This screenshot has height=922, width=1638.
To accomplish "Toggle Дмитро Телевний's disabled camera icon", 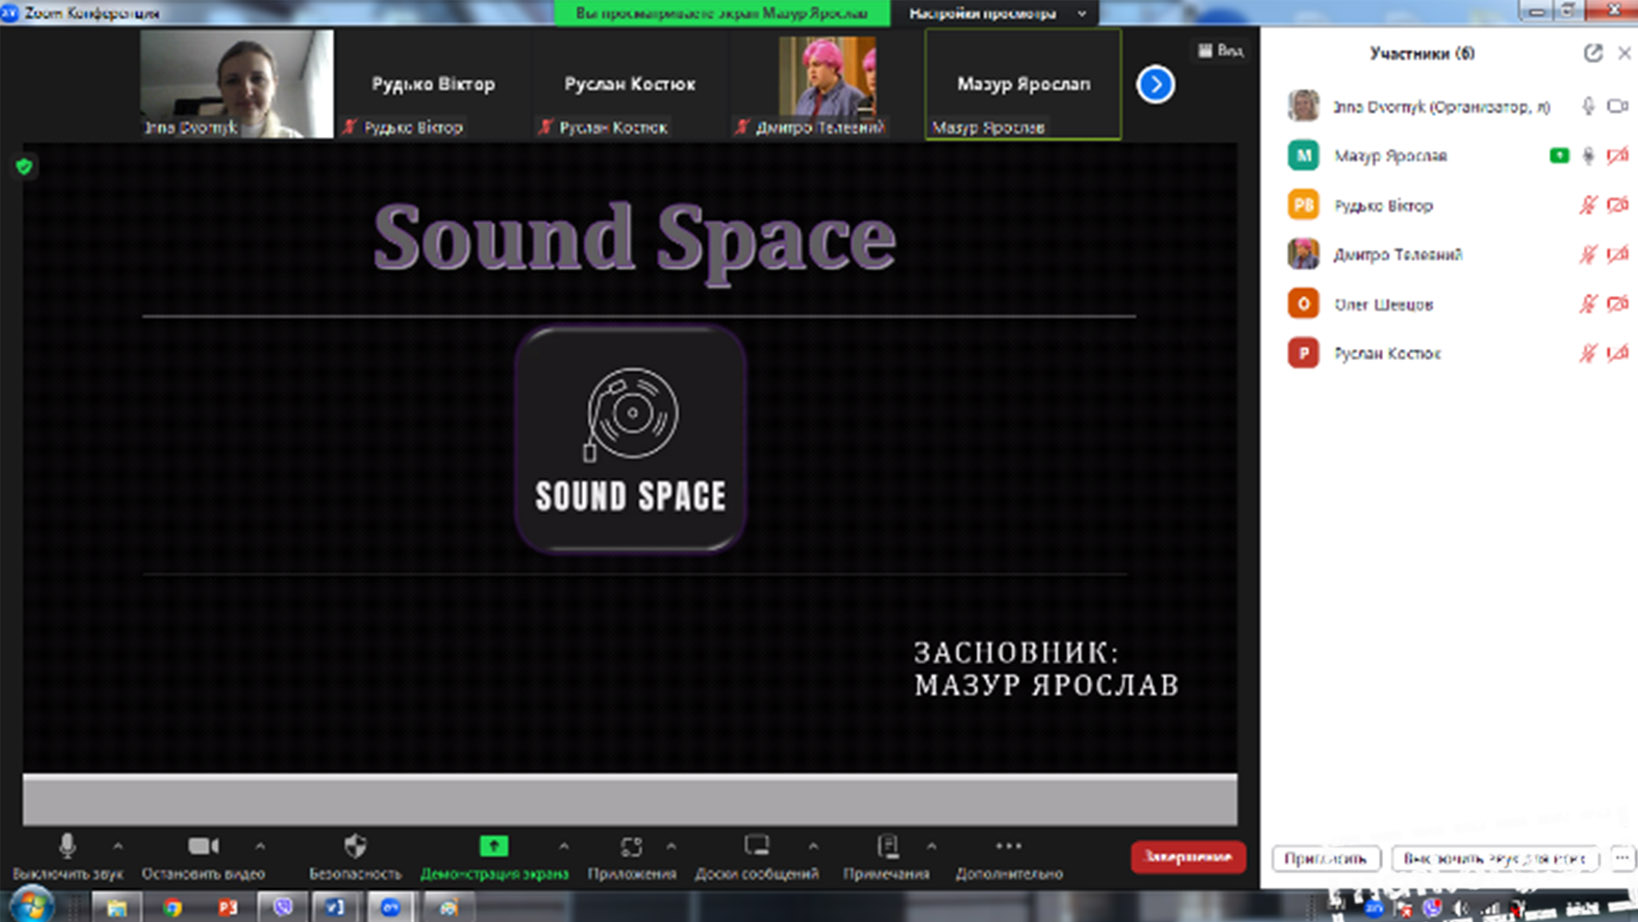I will pyautogui.click(x=1617, y=254).
